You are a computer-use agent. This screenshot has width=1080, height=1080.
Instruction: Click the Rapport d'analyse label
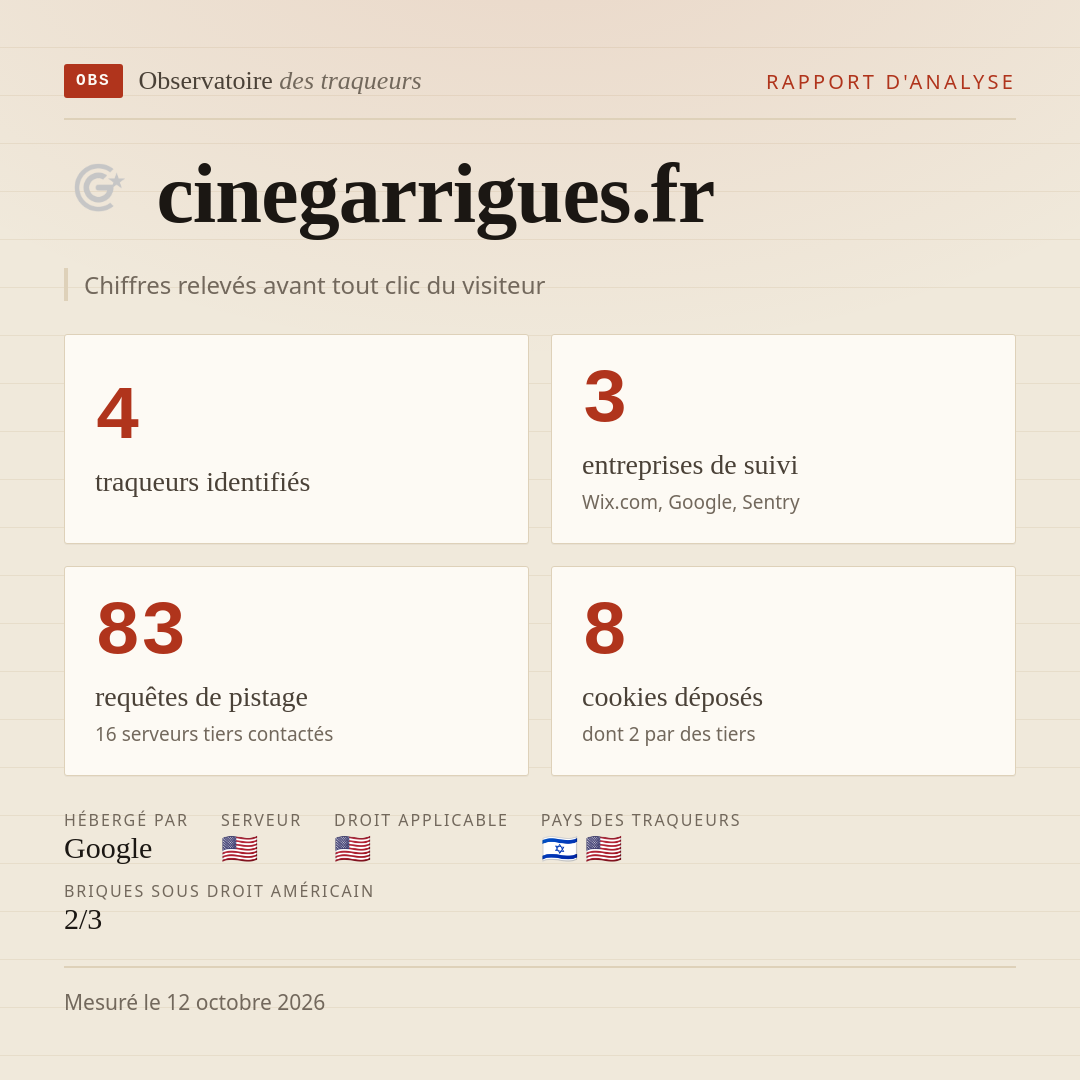pos(891,82)
